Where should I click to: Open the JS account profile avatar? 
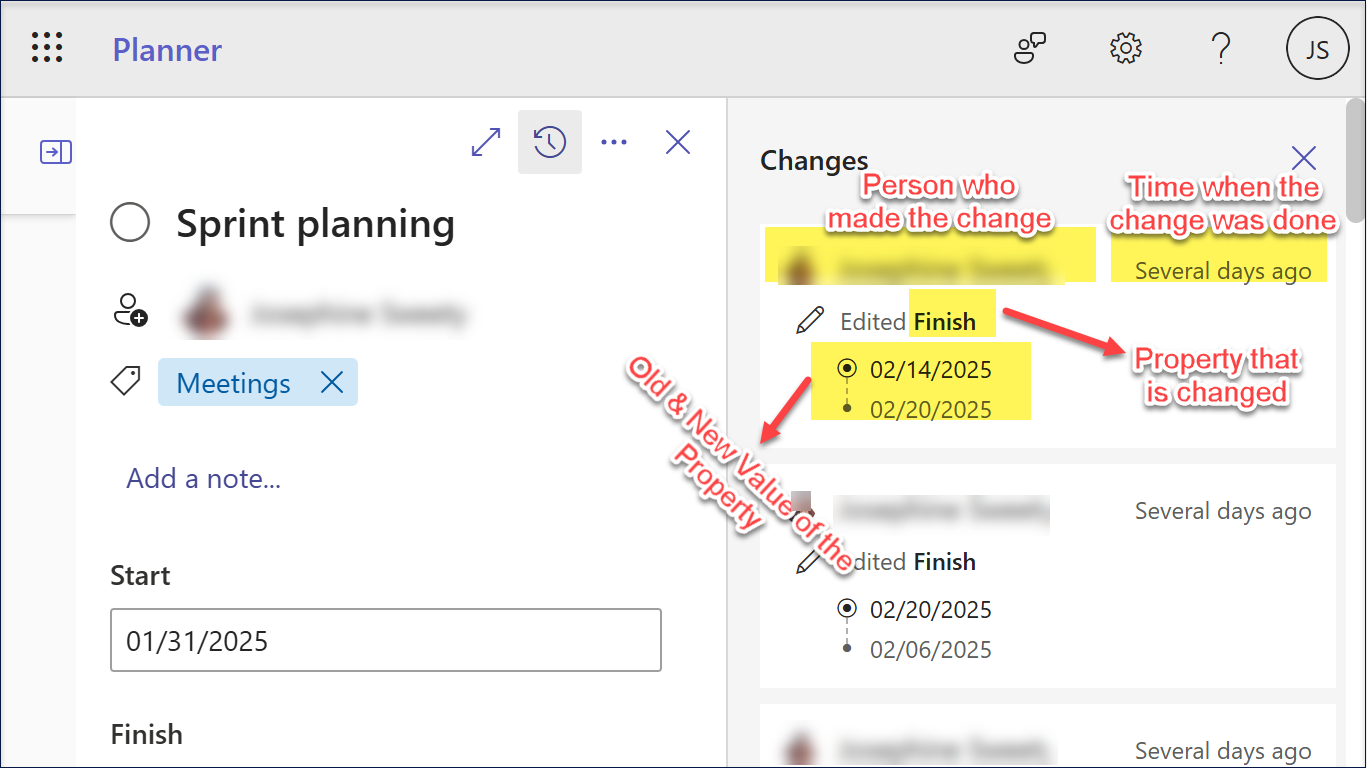[1317, 49]
